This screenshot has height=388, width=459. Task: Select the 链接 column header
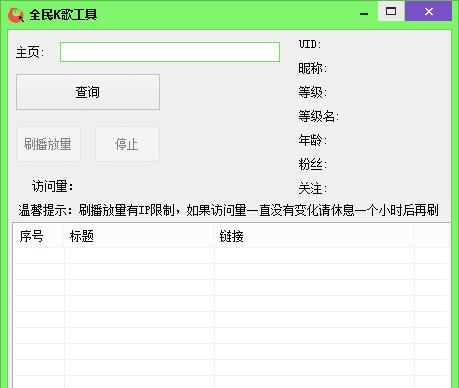coord(314,236)
